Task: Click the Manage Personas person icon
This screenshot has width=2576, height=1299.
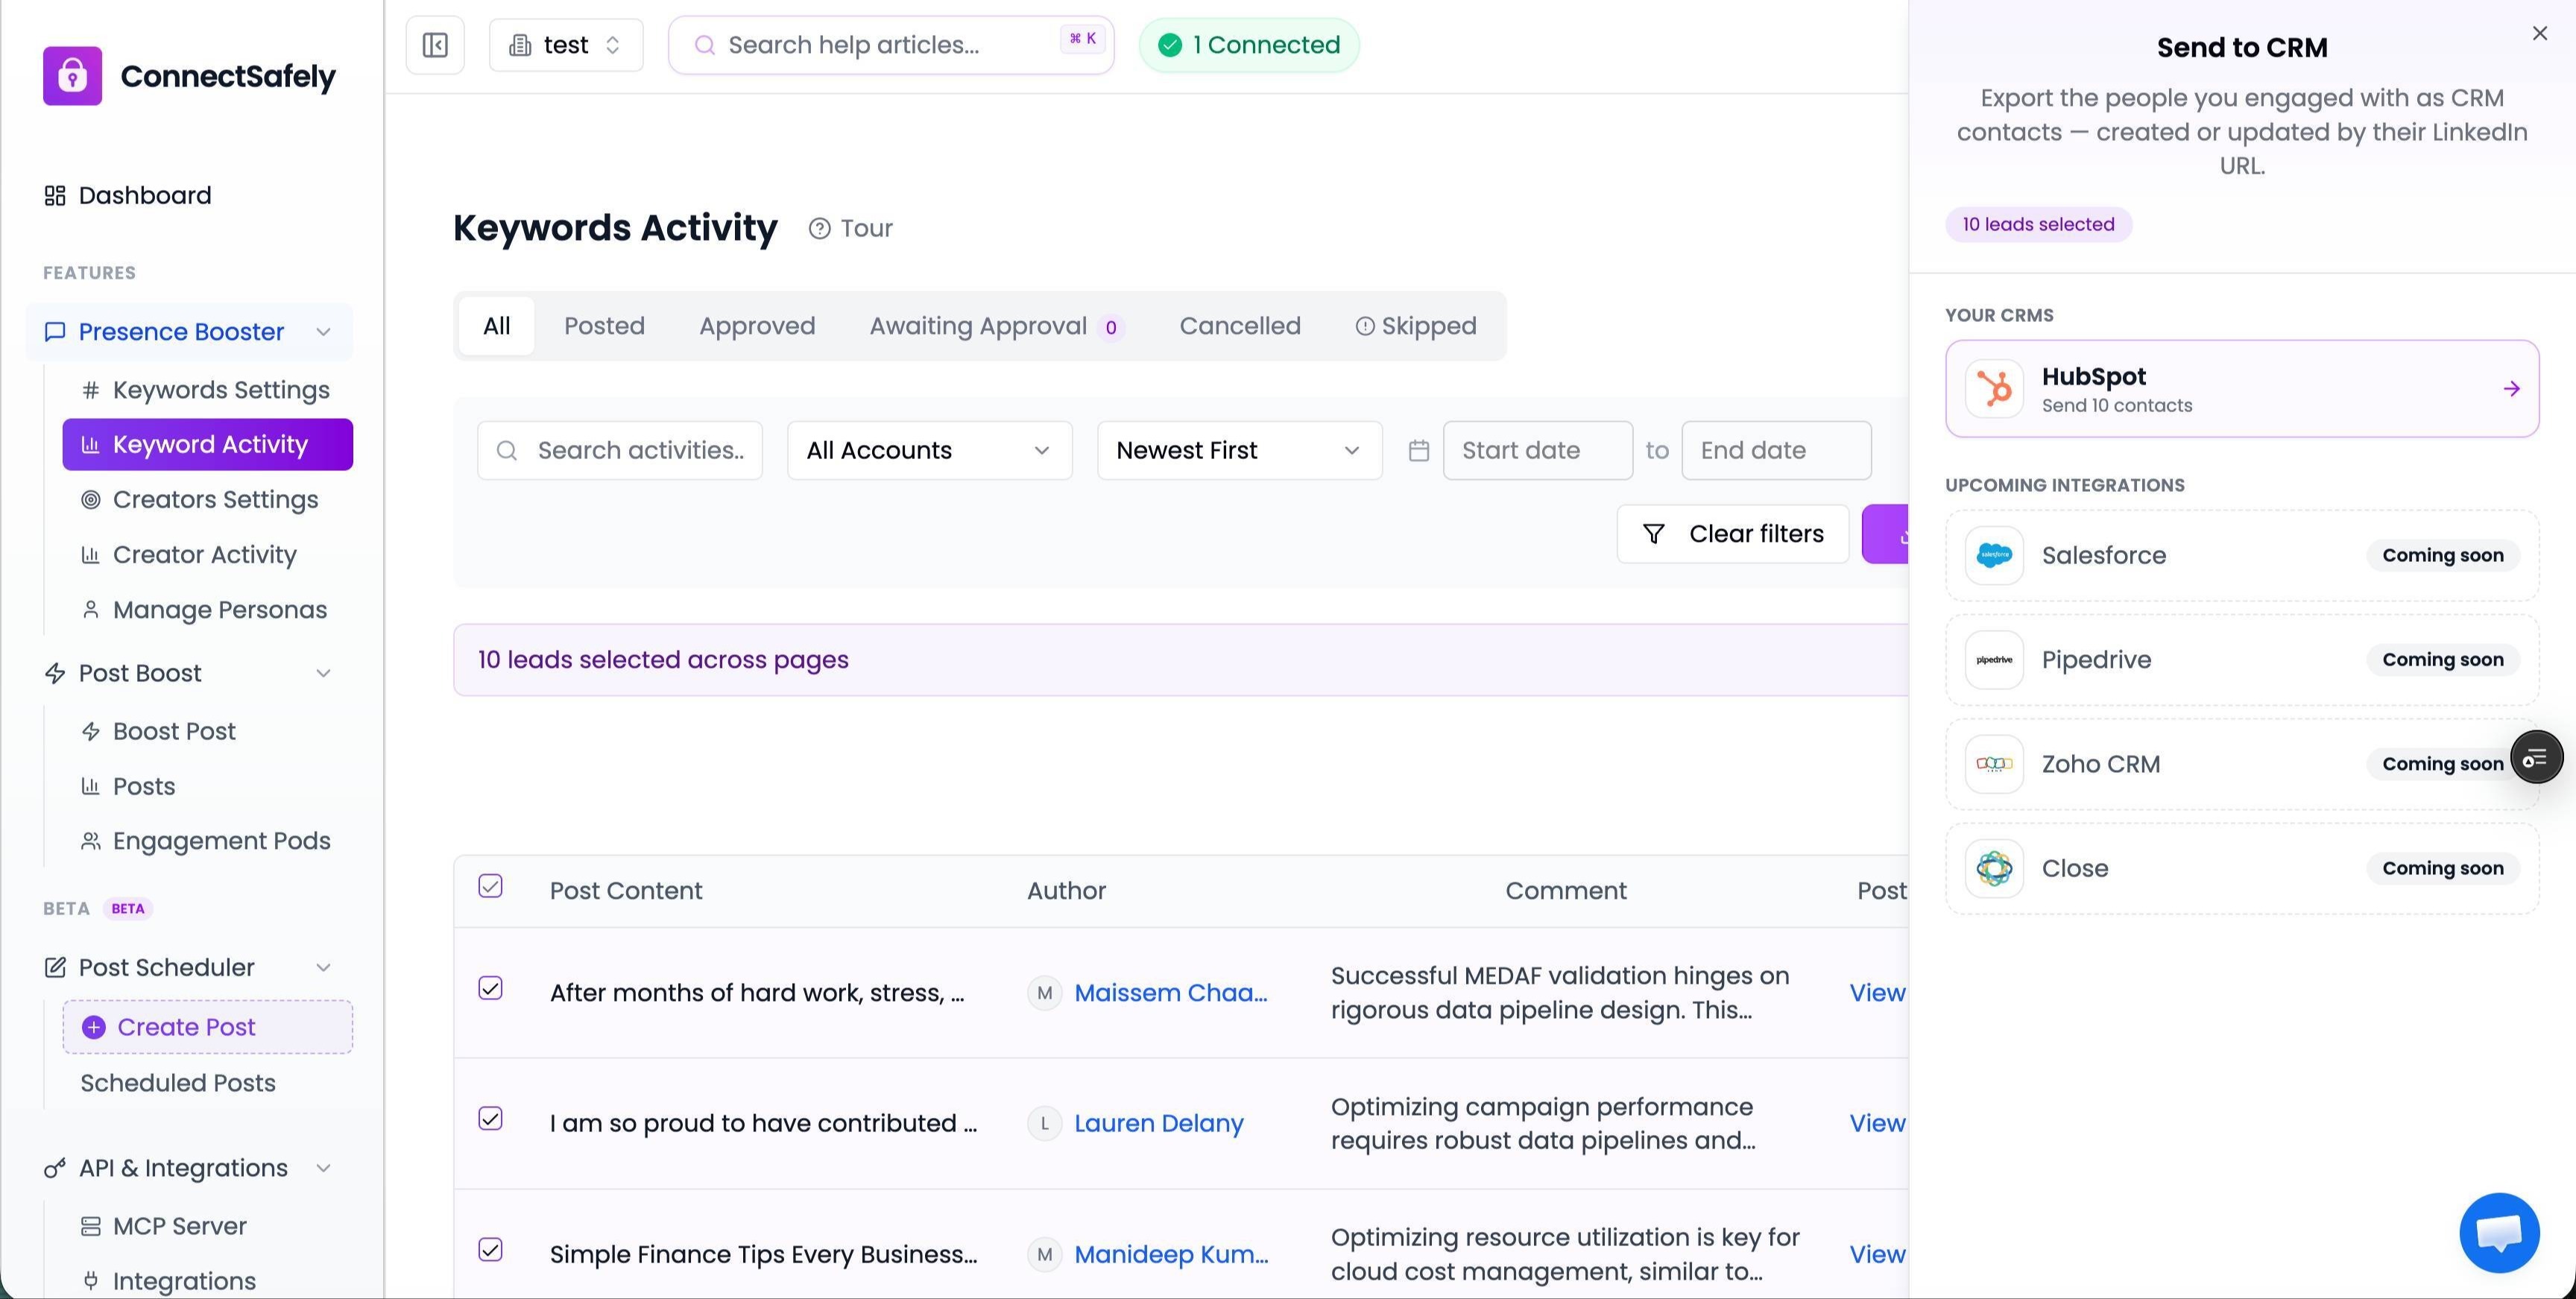Action: pos(90,610)
